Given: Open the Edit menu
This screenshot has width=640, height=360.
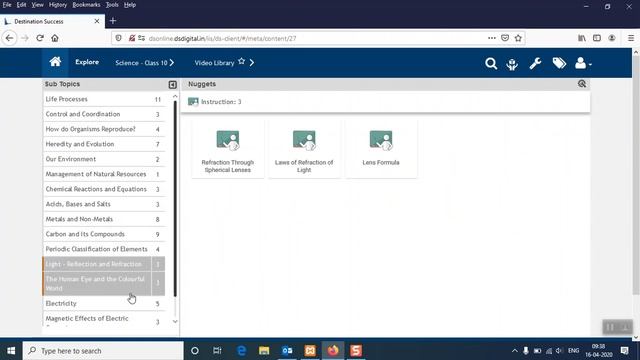Looking at the screenshot, I should click(x=21, y=5).
